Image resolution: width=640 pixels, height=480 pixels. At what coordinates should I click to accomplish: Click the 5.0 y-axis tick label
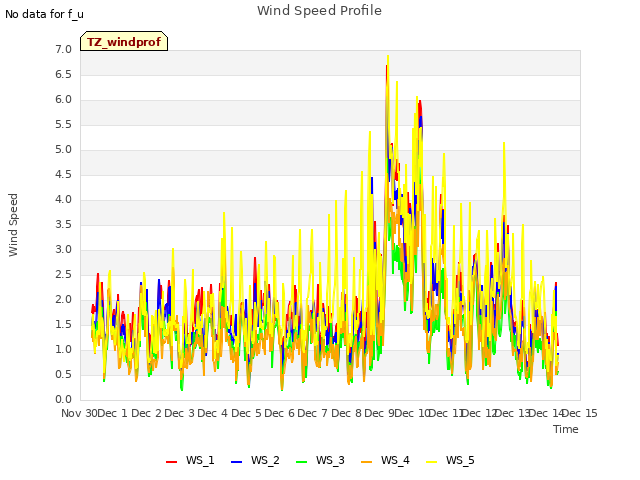tap(63, 150)
